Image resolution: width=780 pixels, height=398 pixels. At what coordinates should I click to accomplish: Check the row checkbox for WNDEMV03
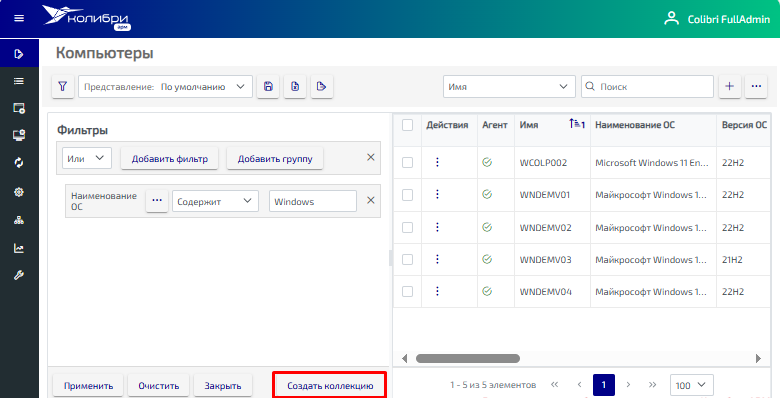tap(407, 259)
